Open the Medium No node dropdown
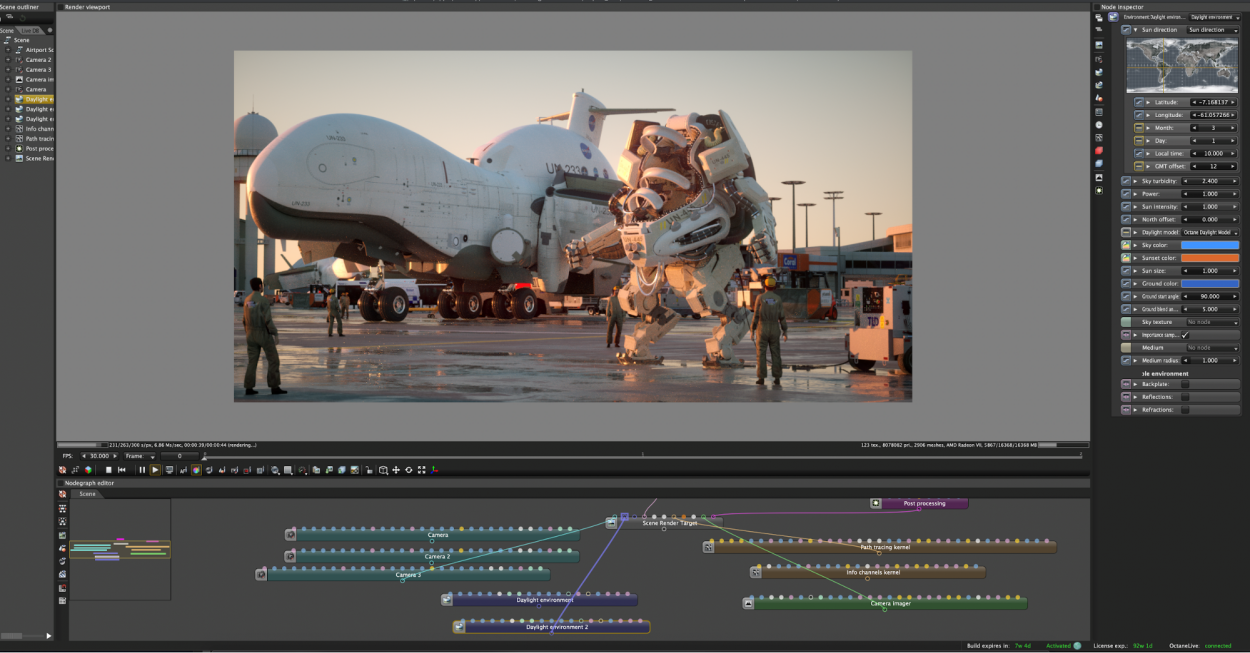 1211,347
